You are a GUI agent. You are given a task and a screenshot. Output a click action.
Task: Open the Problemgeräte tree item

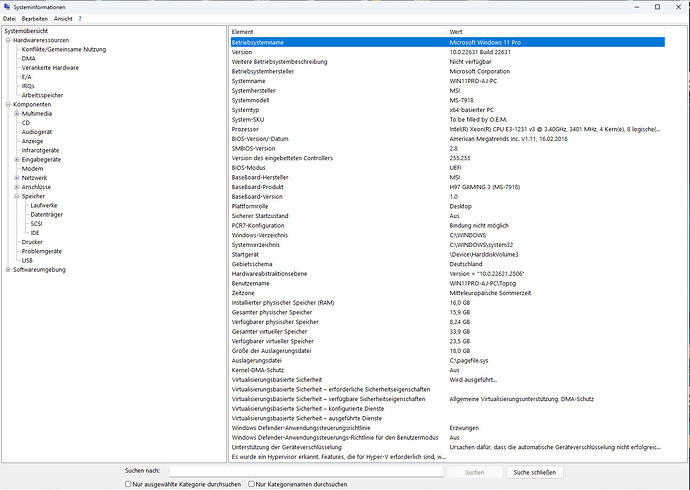point(43,251)
